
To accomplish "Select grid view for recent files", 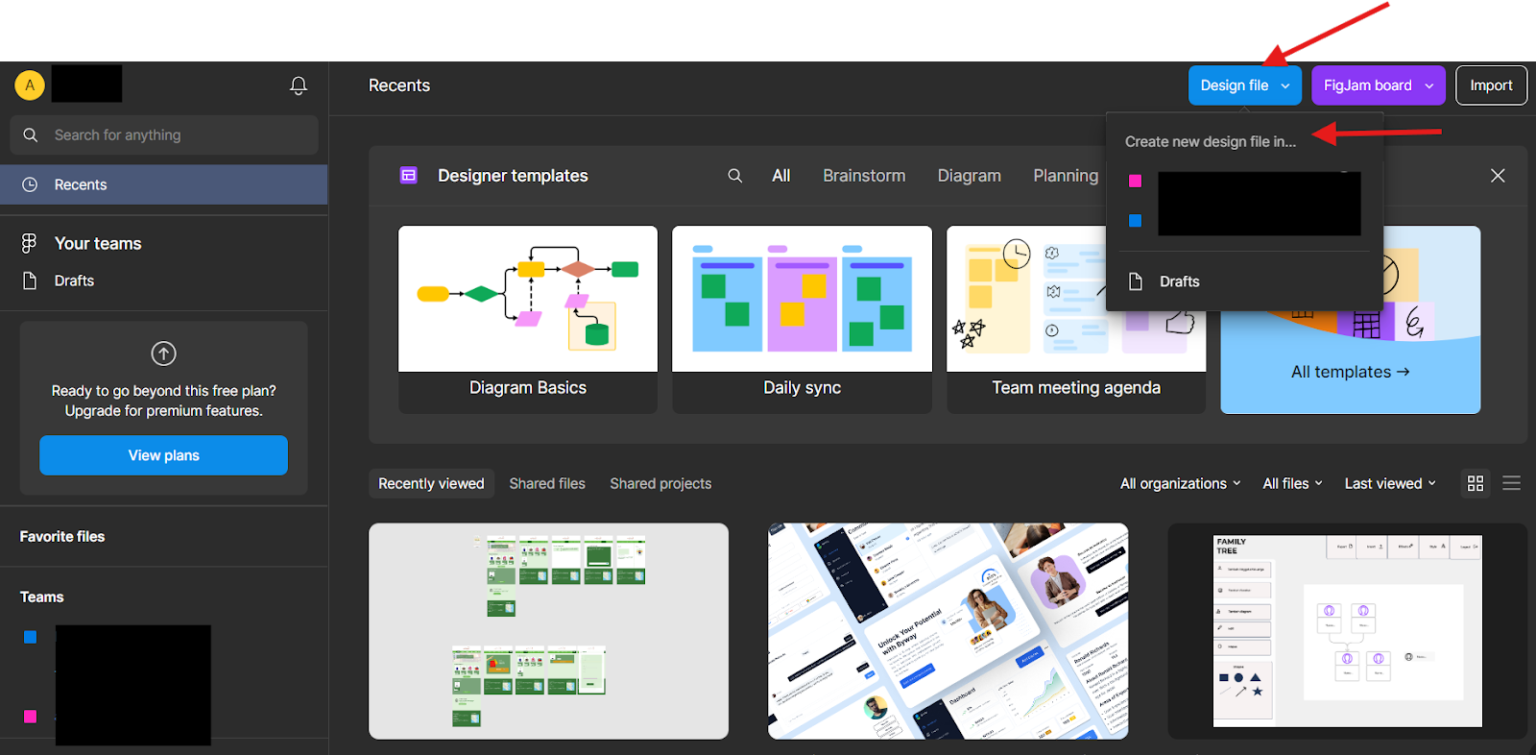I will click(1475, 483).
